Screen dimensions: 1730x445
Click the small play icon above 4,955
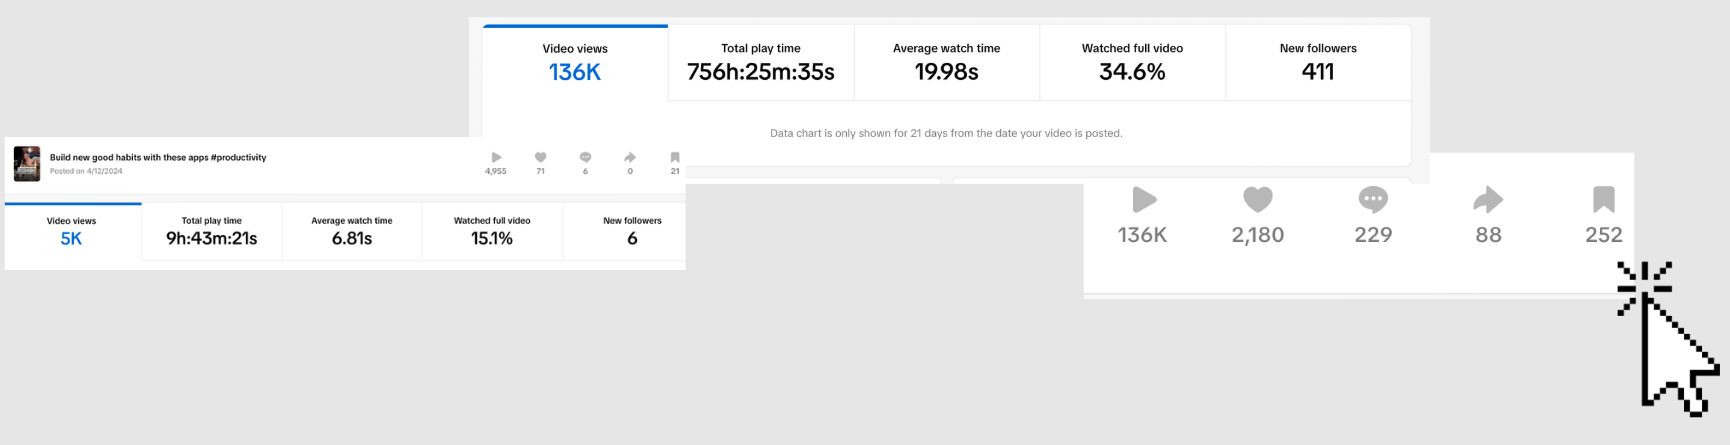pos(496,158)
